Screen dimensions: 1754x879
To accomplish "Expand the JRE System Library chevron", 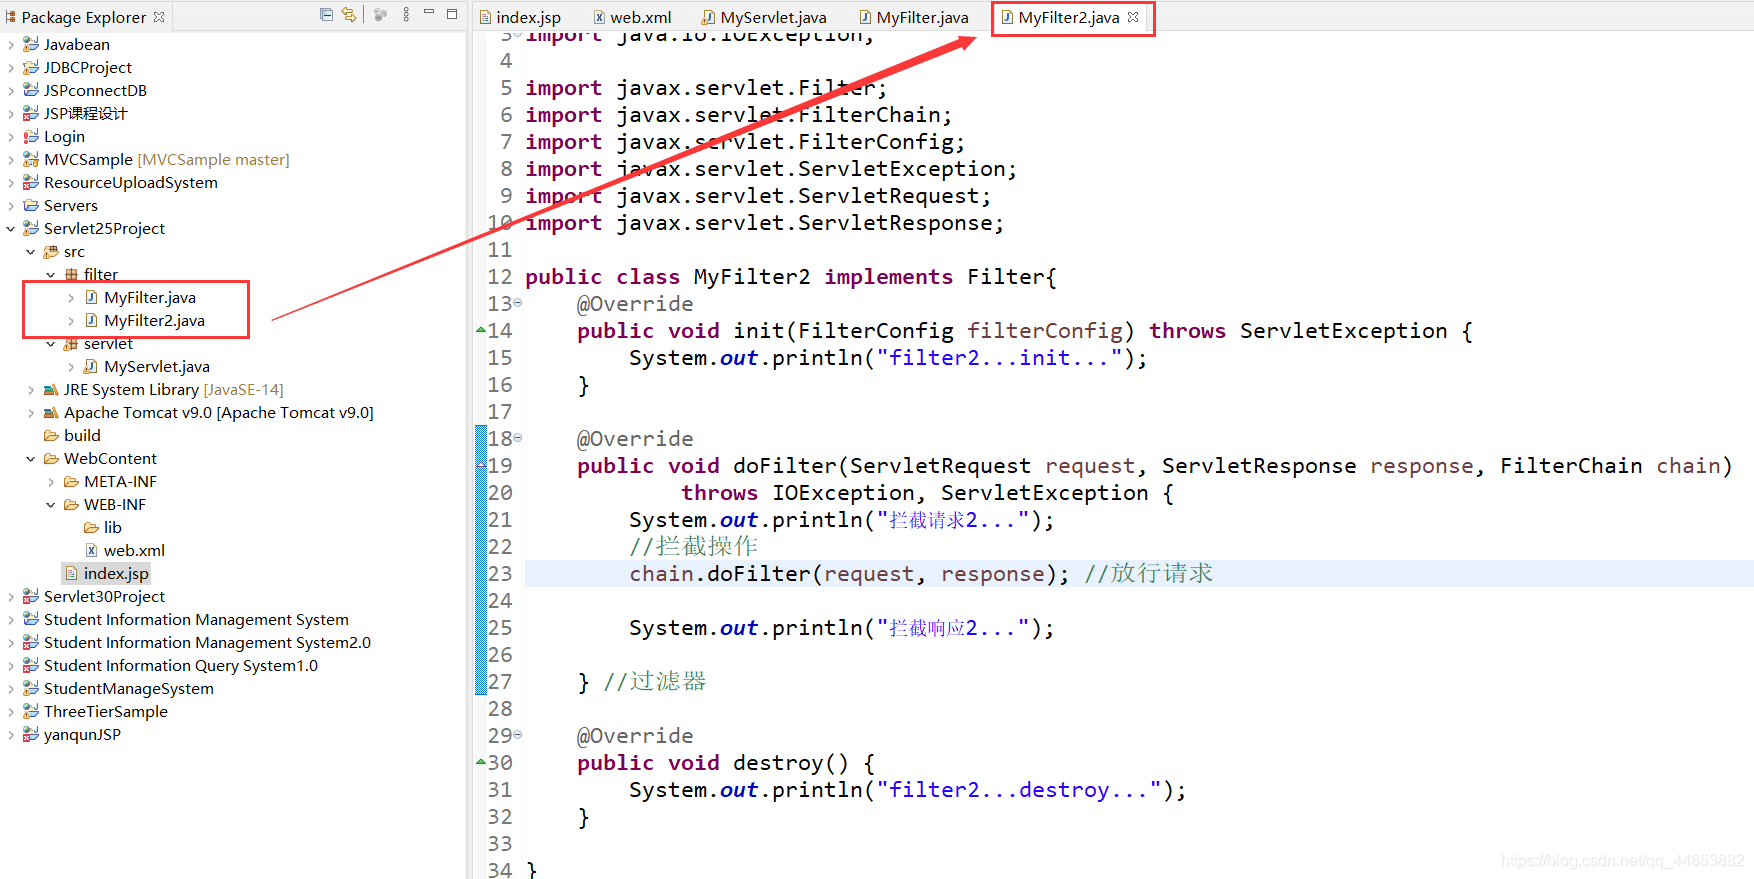I will 31,390.
